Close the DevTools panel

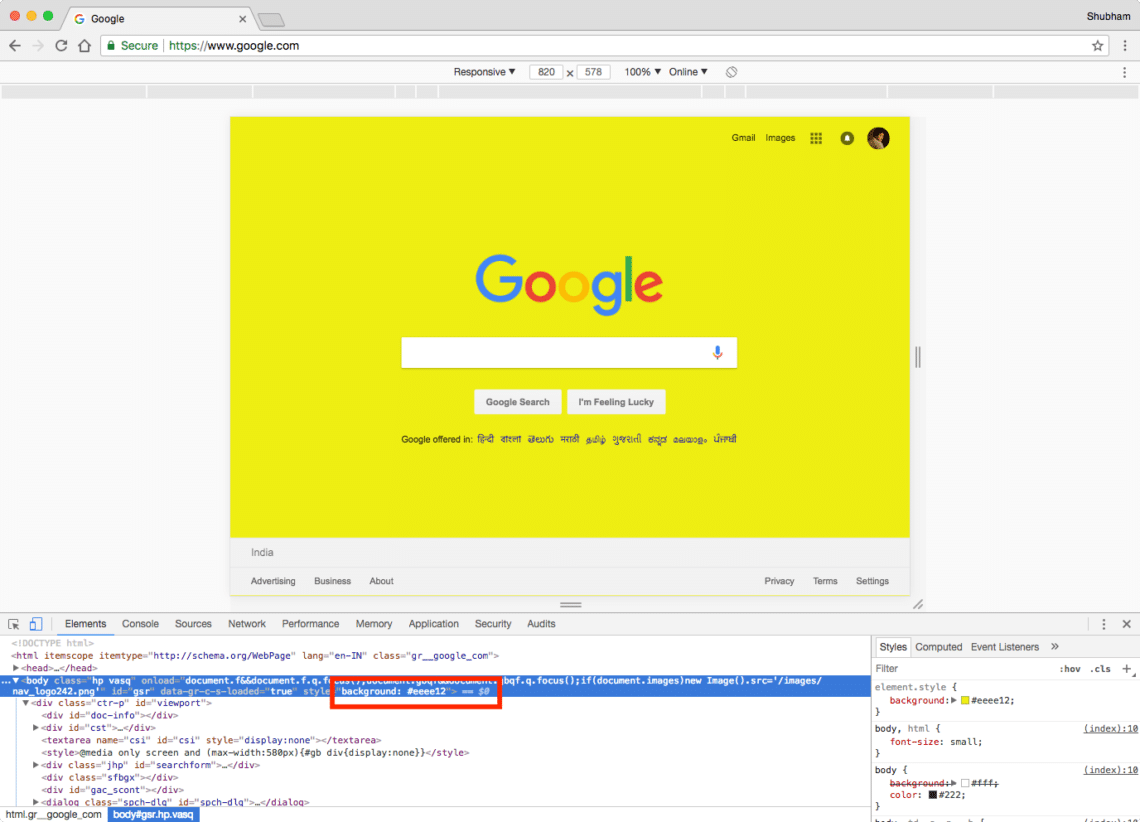tap(1126, 624)
